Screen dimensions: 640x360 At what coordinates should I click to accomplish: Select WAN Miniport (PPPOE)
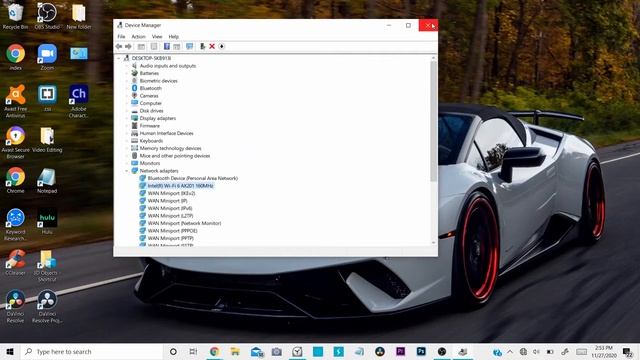[x=172, y=231]
